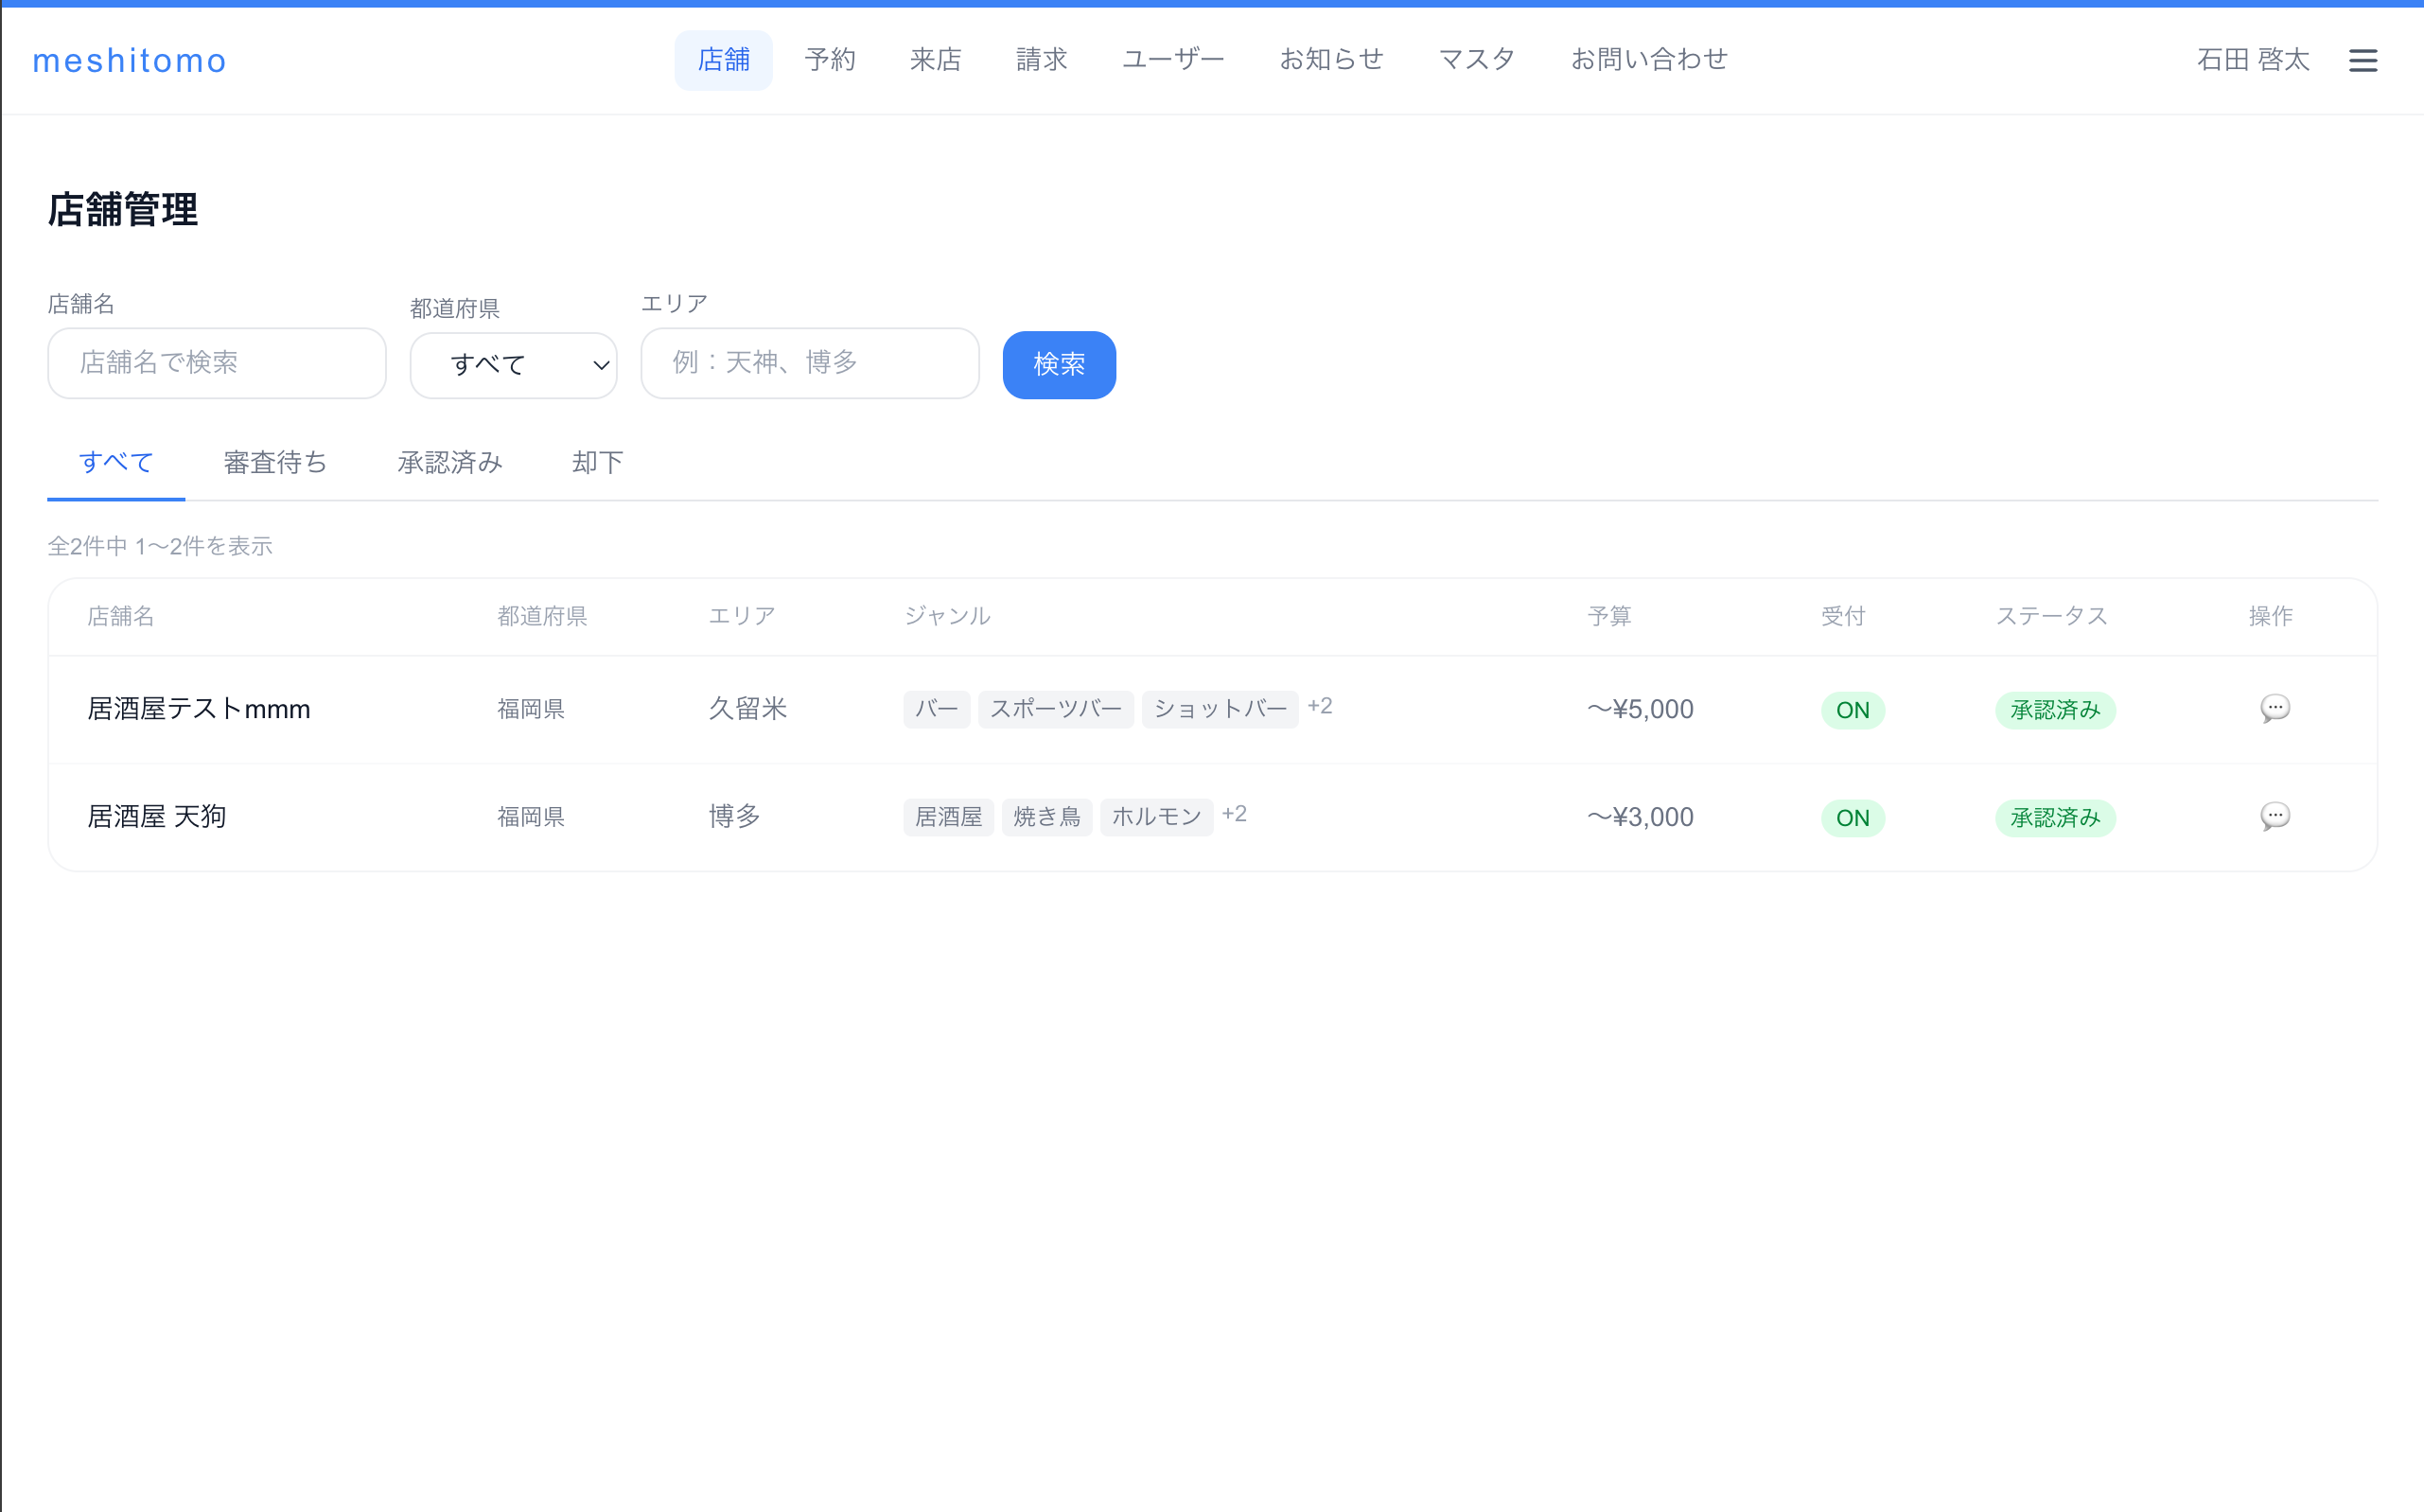Image resolution: width=2424 pixels, height=1512 pixels.
Task: Click the バー genre tag
Action: click(x=937, y=709)
